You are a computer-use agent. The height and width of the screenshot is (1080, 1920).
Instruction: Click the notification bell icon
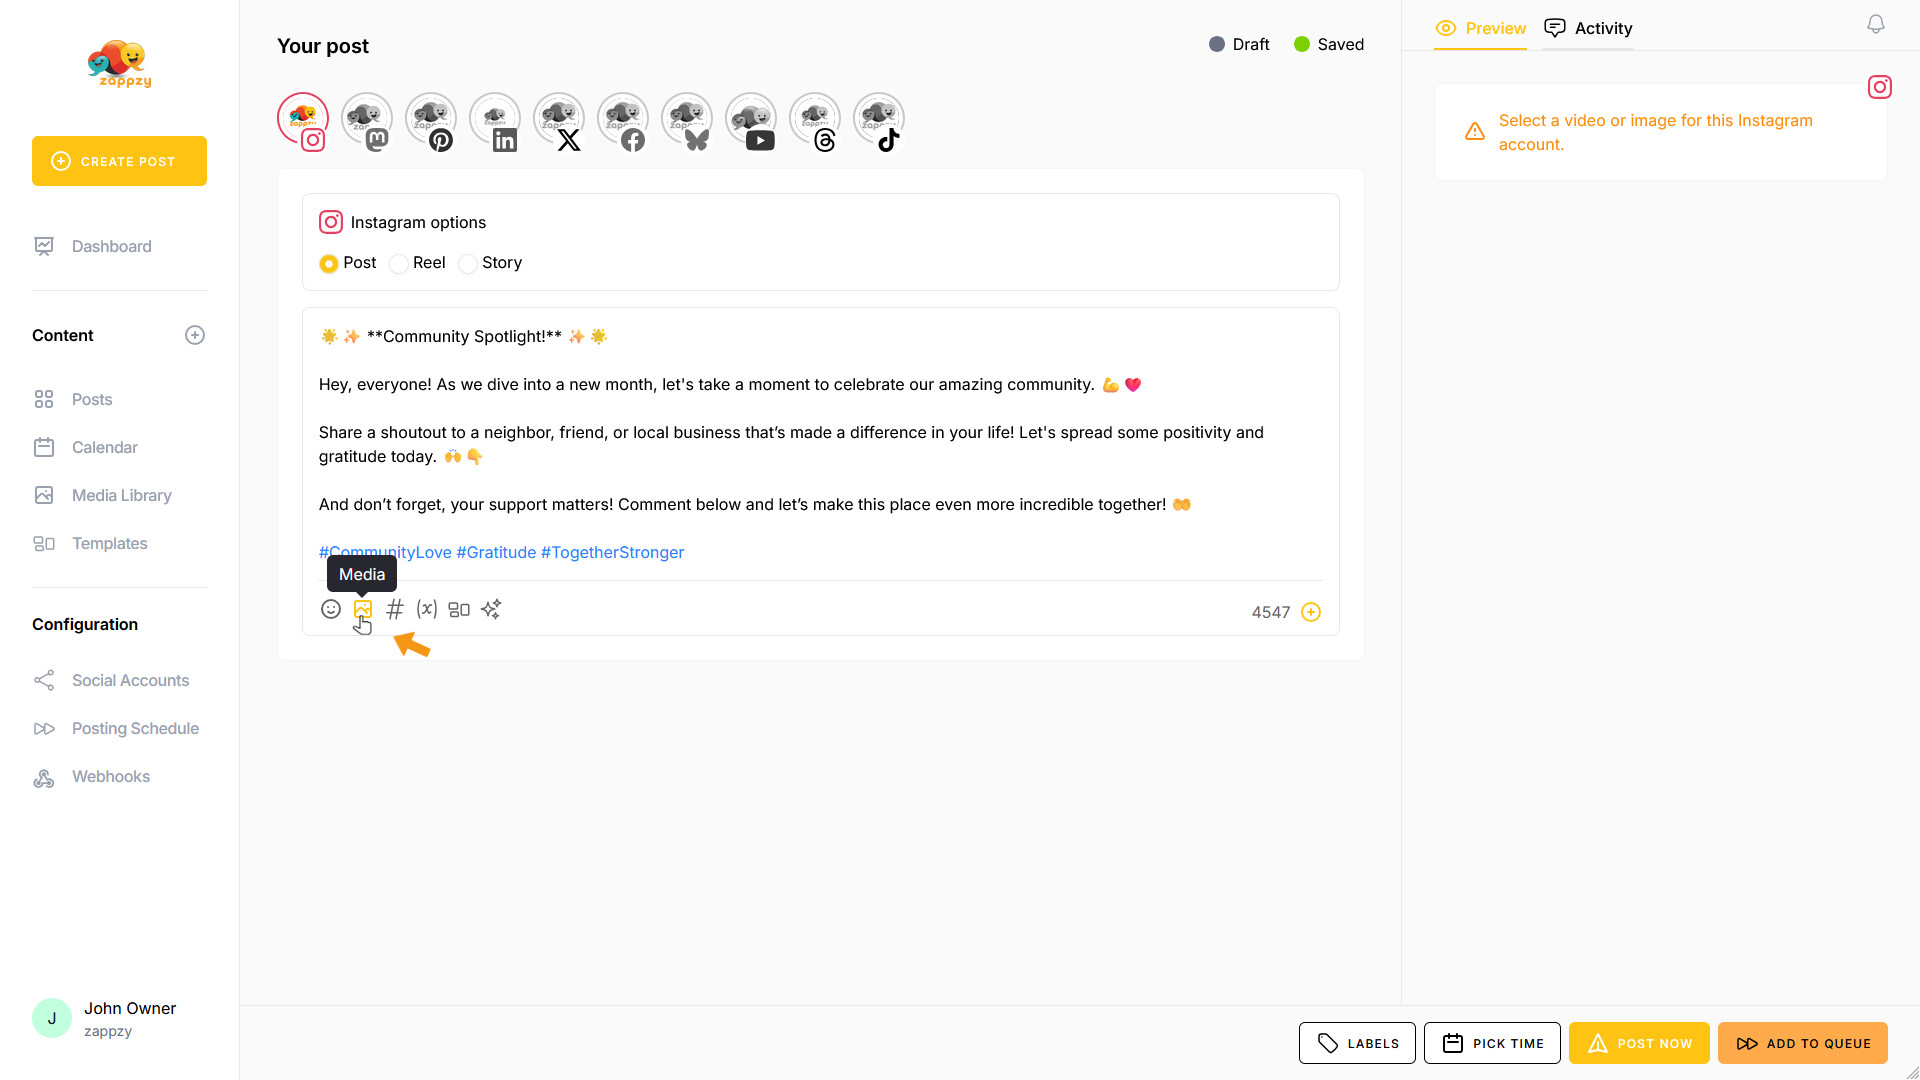click(x=1876, y=25)
